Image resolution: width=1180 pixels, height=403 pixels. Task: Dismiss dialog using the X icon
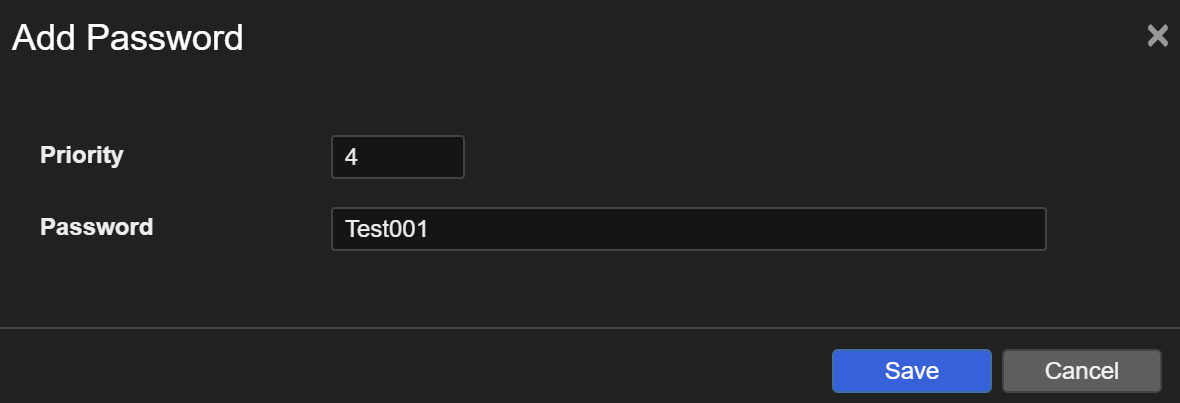coord(1157,37)
